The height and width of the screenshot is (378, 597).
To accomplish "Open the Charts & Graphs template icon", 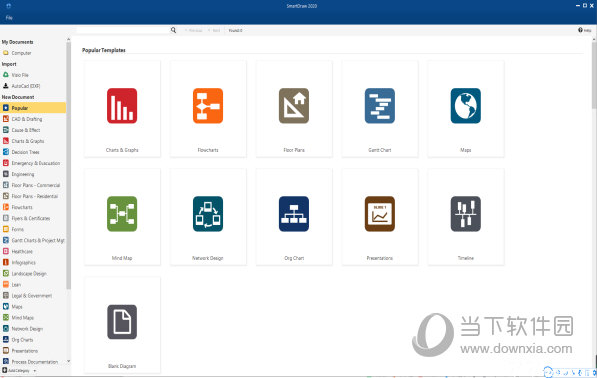I will (x=122, y=106).
